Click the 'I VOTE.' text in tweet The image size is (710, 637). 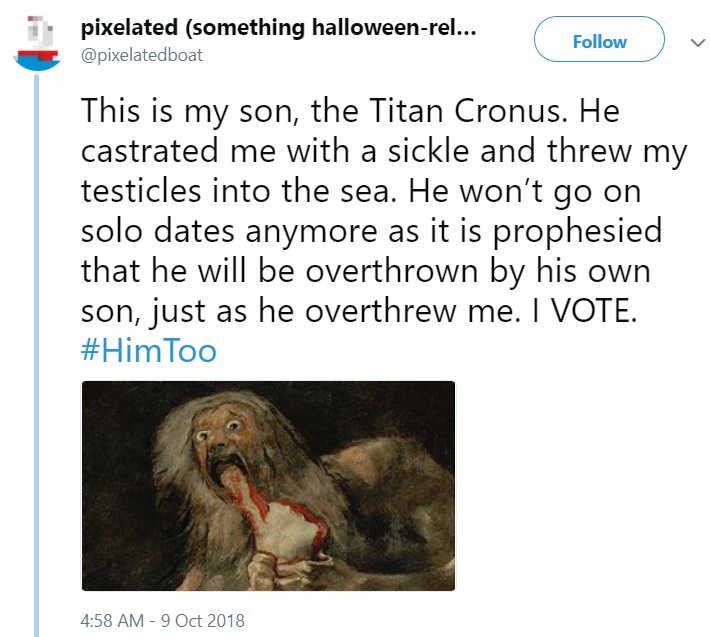(x=584, y=311)
